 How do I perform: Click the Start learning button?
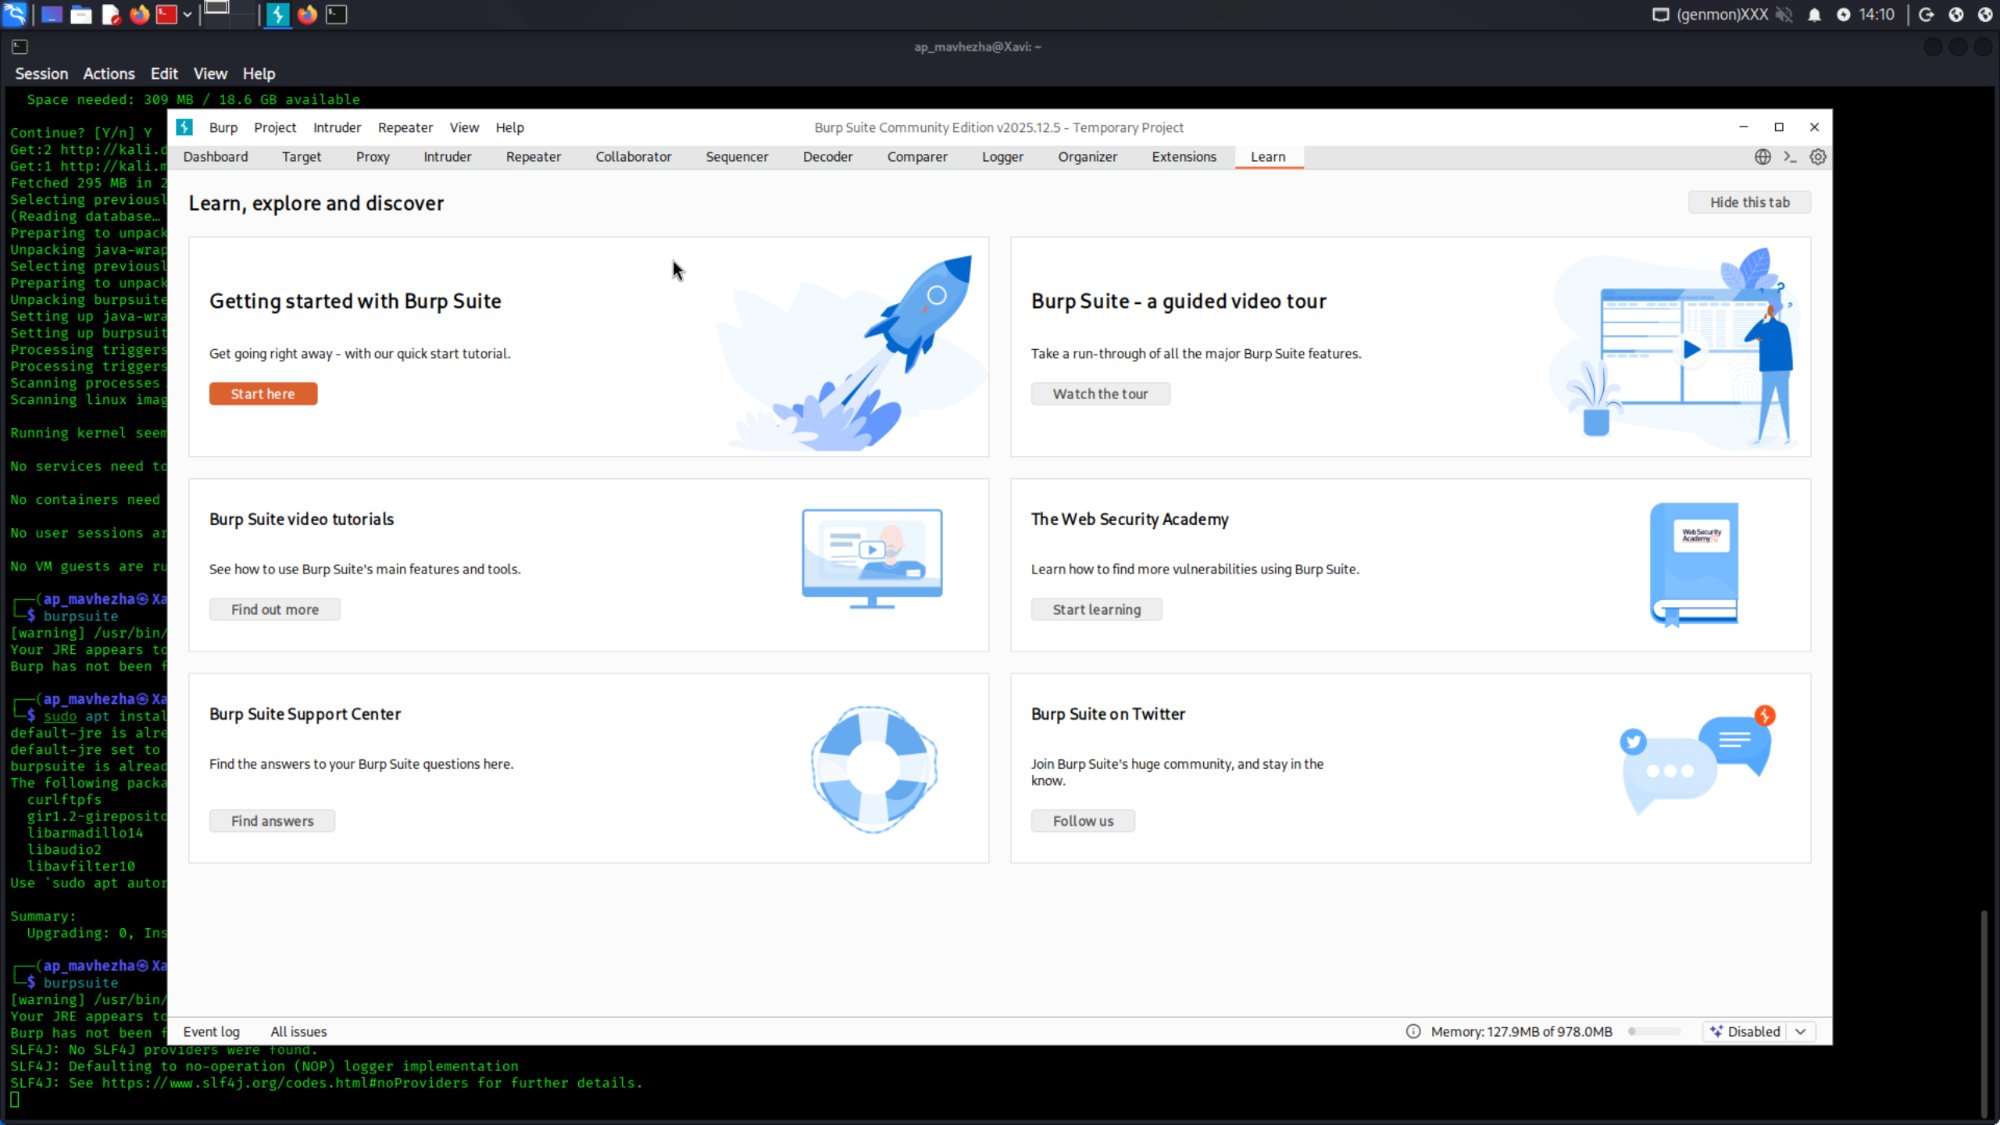point(1096,609)
